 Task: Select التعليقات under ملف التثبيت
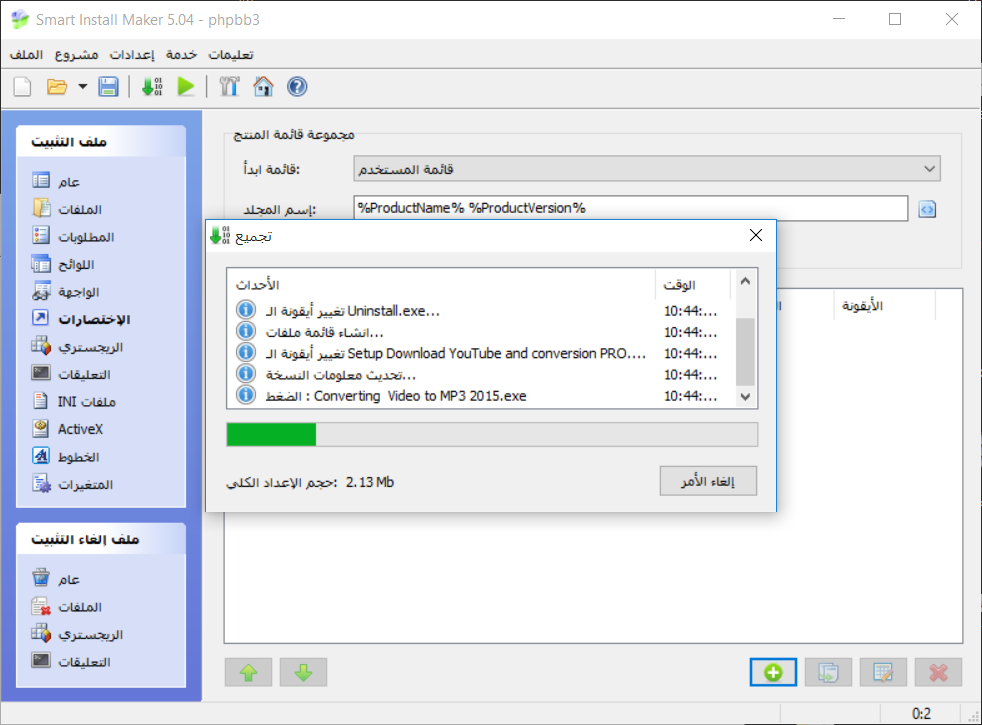point(71,374)
